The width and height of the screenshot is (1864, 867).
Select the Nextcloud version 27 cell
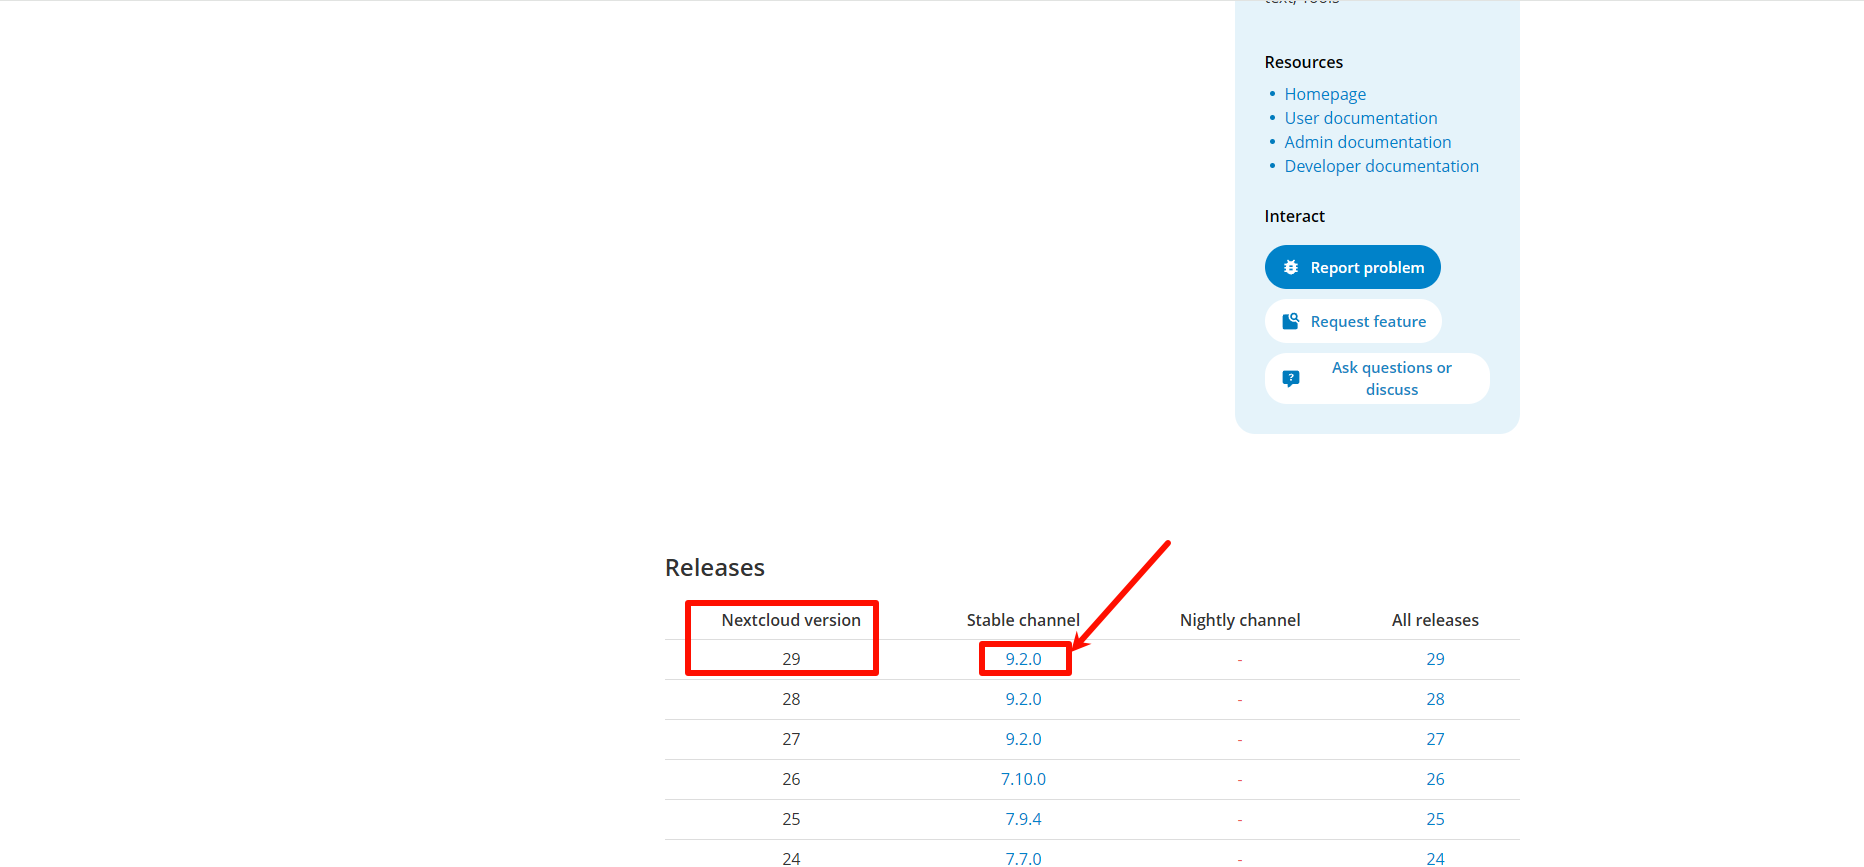791,739
